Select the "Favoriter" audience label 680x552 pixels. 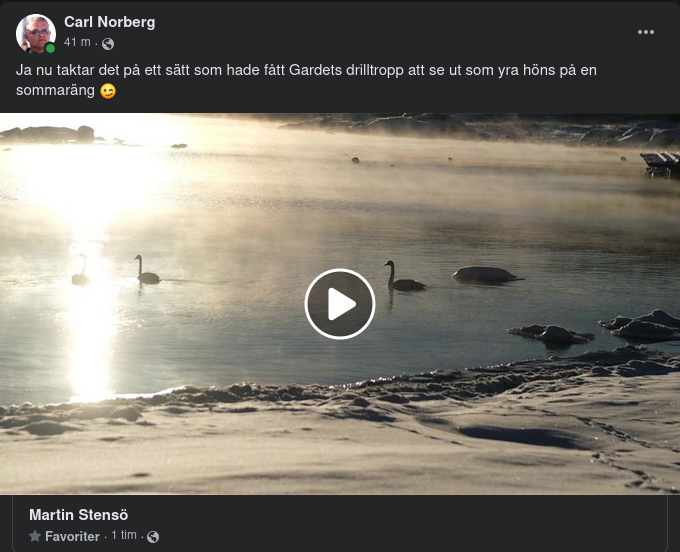tap(72, 537)
